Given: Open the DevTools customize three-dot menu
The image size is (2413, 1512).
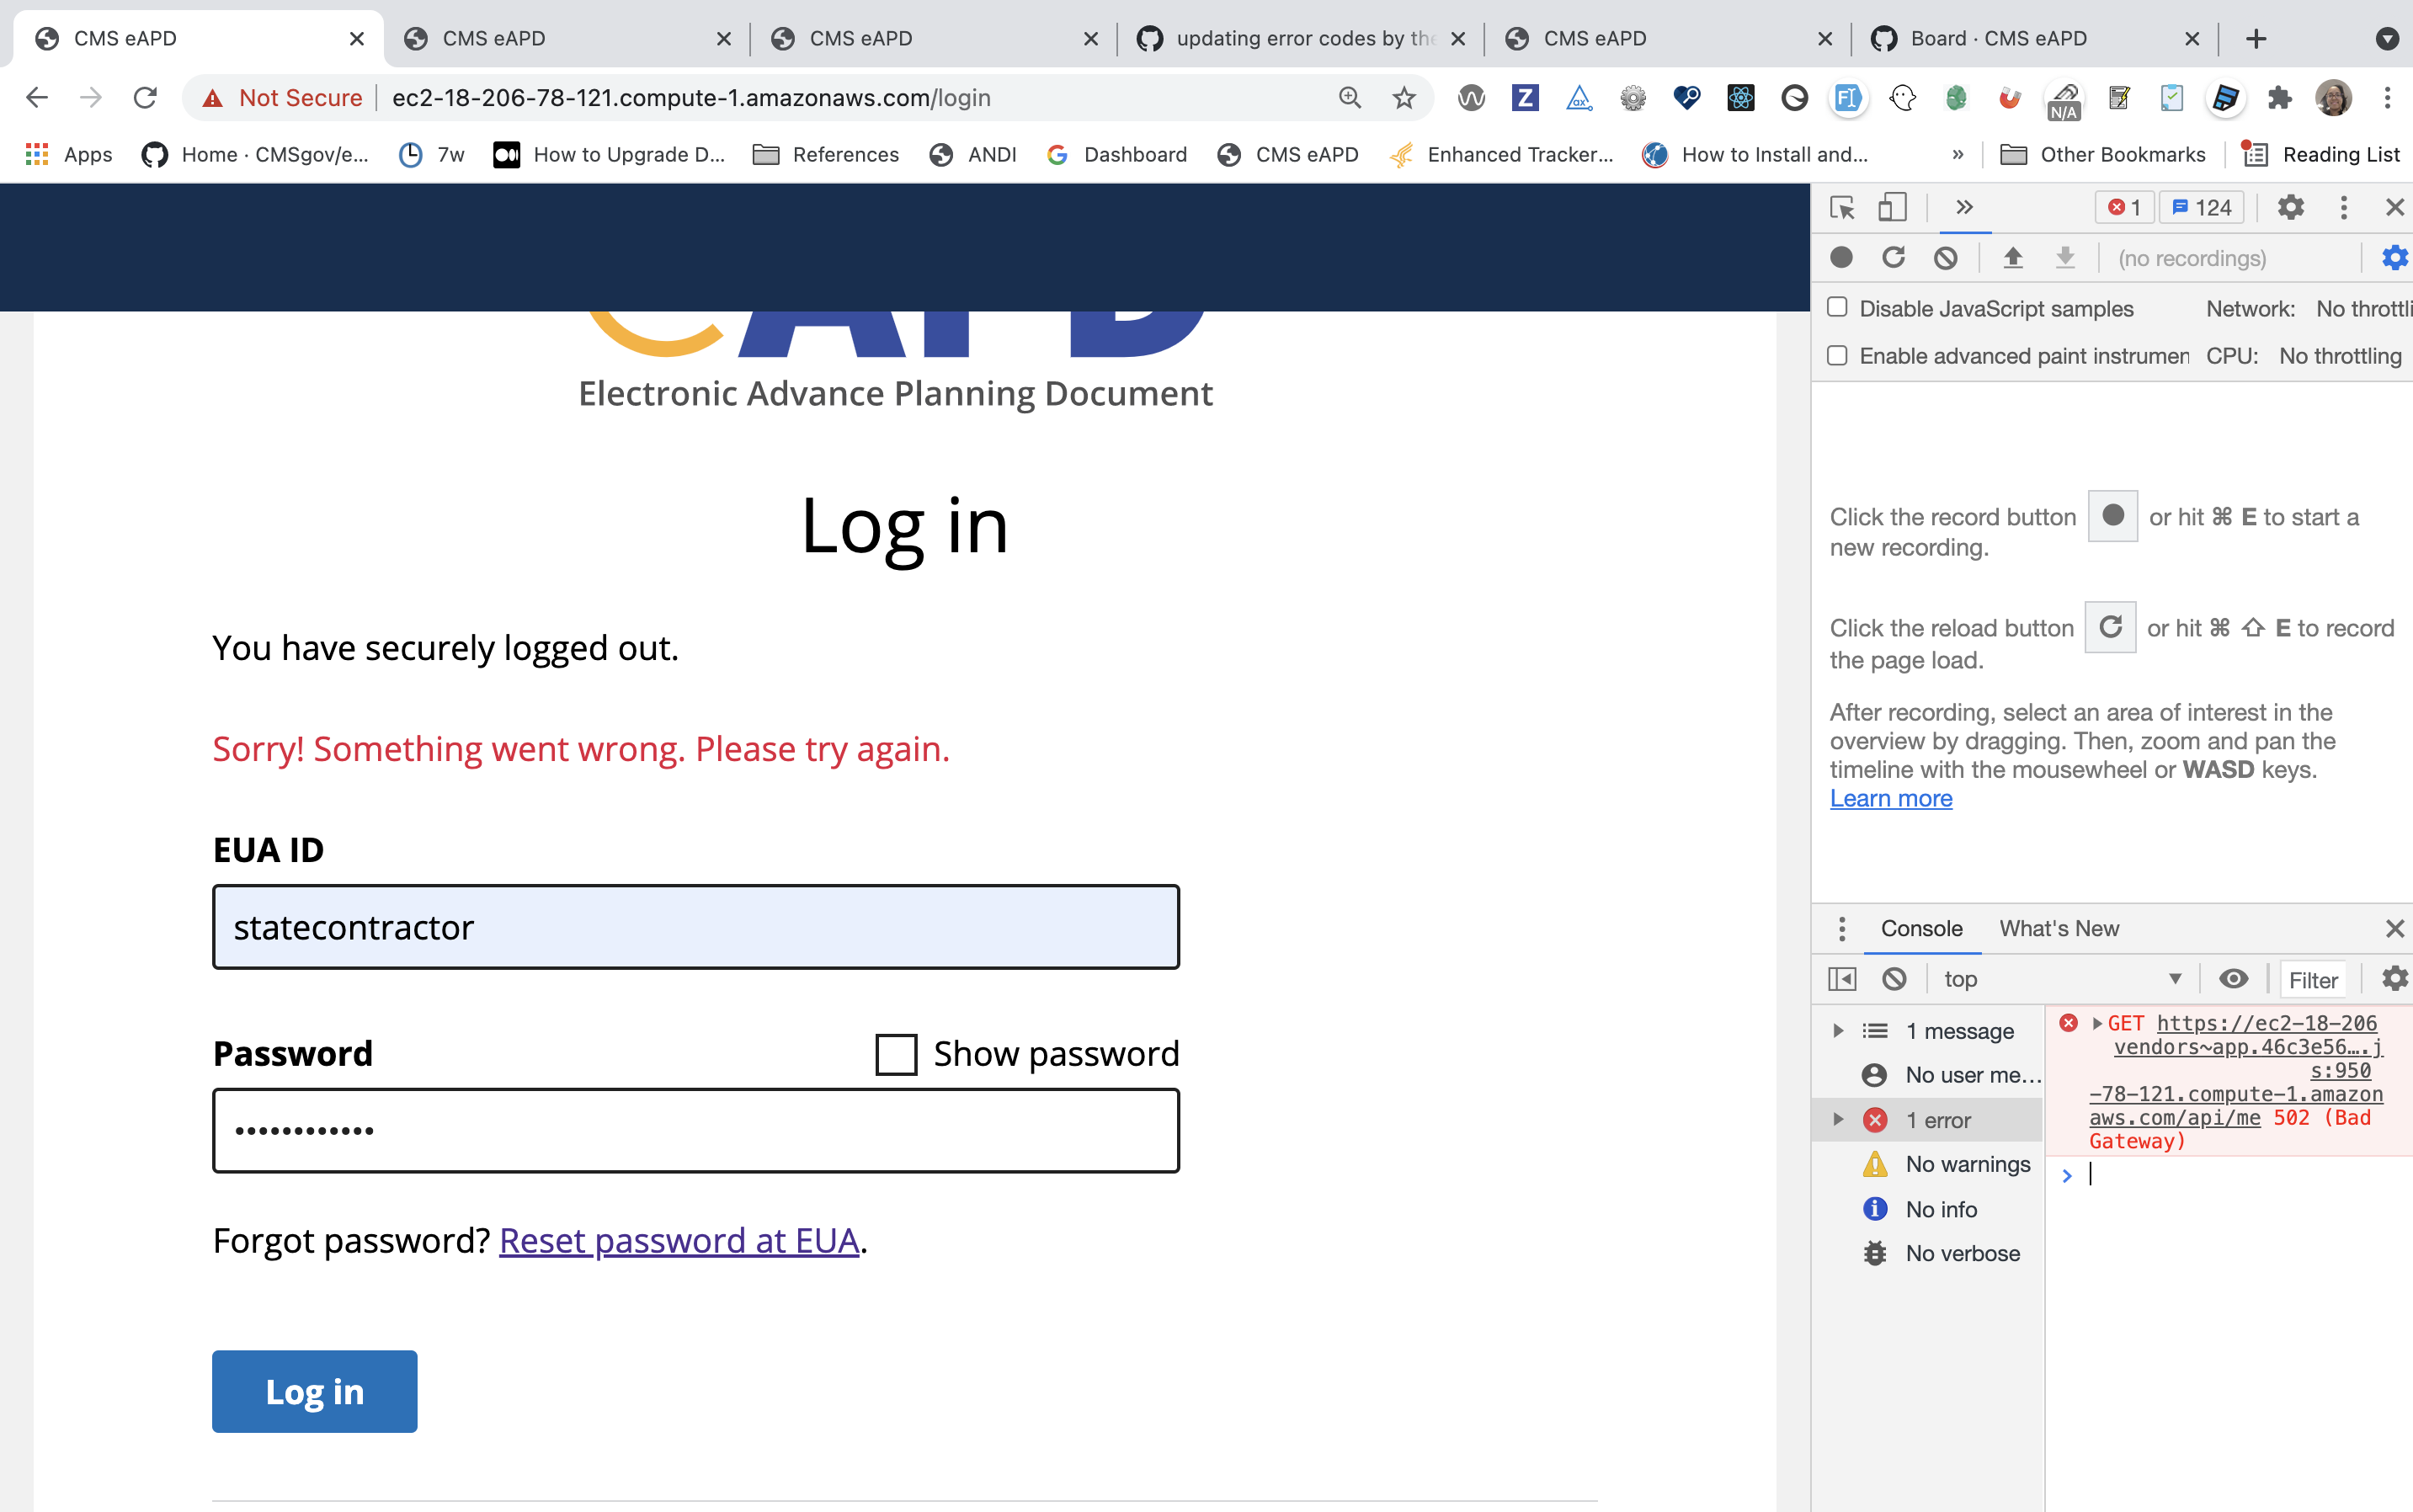Looking at the screenshot, I should point(2343,207).
